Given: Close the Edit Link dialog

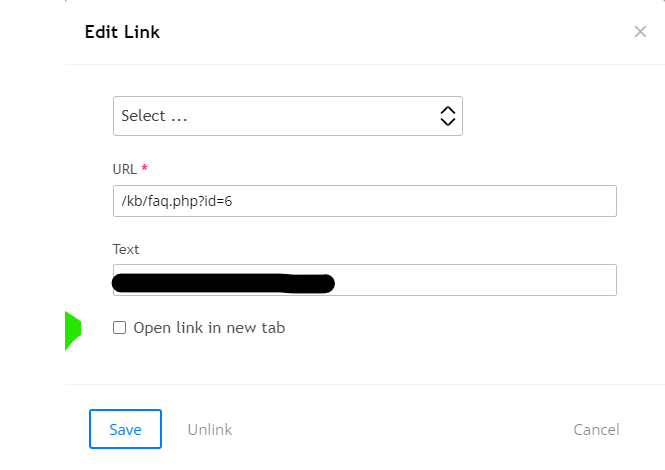Looking at the screenshot, I should 640,32.
